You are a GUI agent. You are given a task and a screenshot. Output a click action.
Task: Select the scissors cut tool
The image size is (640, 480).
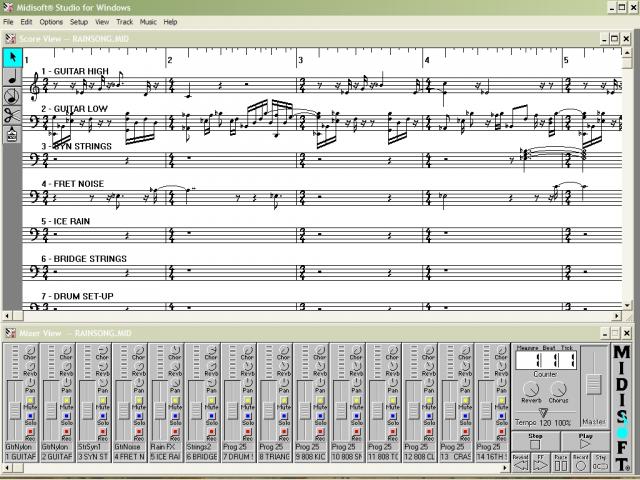tap(12, 115)
